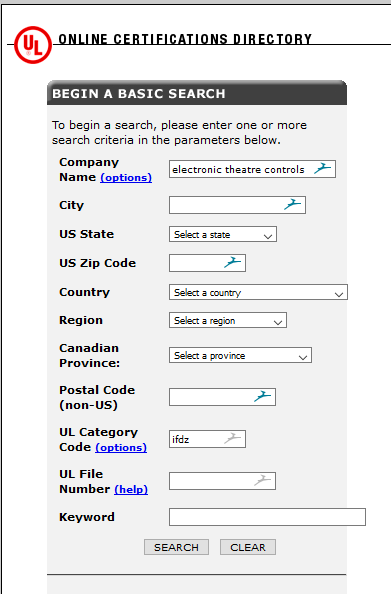Image resolution: width=391 pixels, height=594 pixels.
Task: Open the US State dropdown
Action: tap(223, 234)
